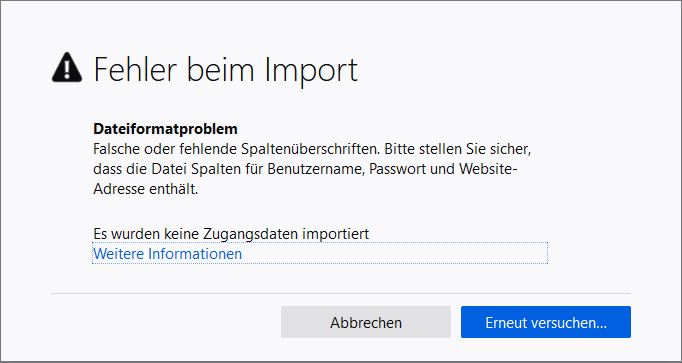This screenshot has height=363, width=682.
Task: Click the last line Adresse enthält.
Action: pyautogui.click(x=146, y=189)
